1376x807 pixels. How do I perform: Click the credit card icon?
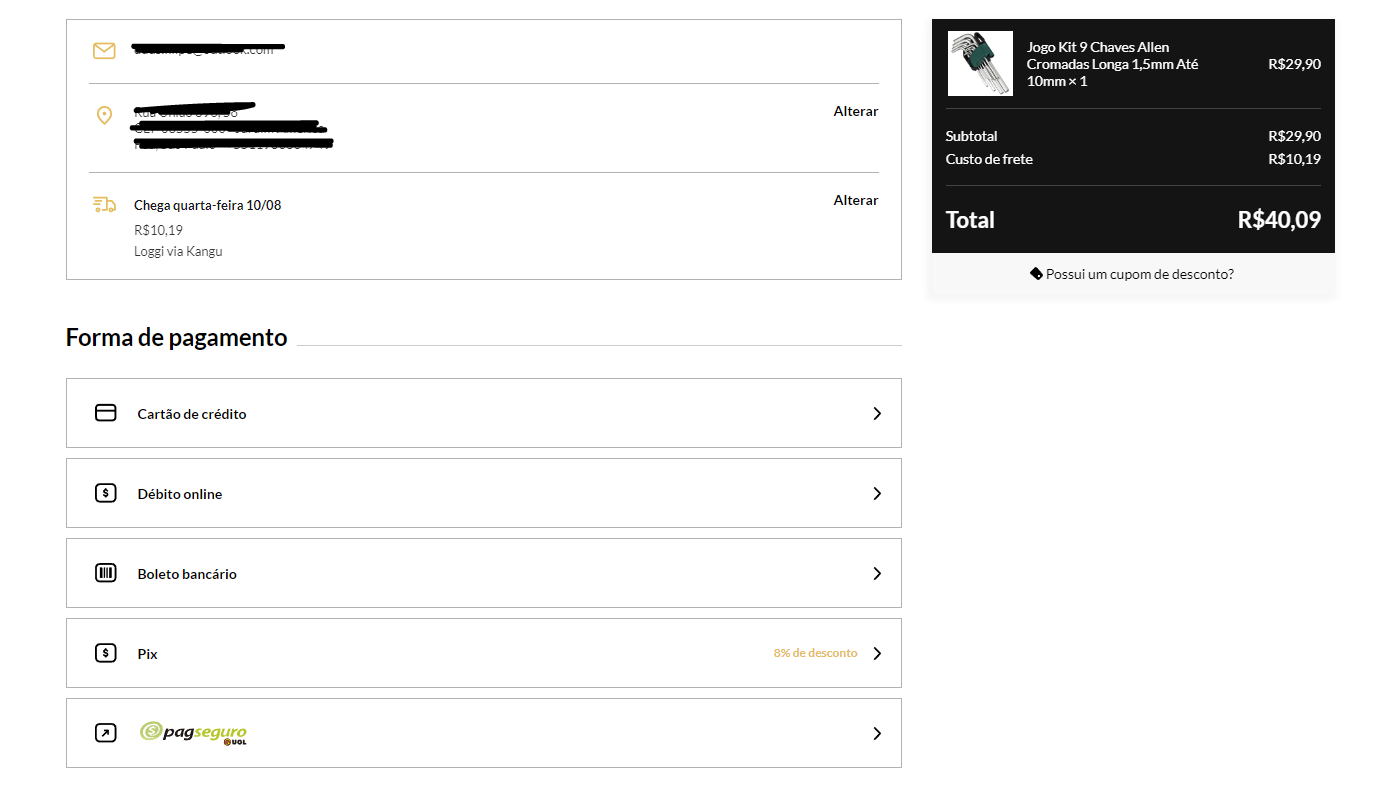coord(106,413)
